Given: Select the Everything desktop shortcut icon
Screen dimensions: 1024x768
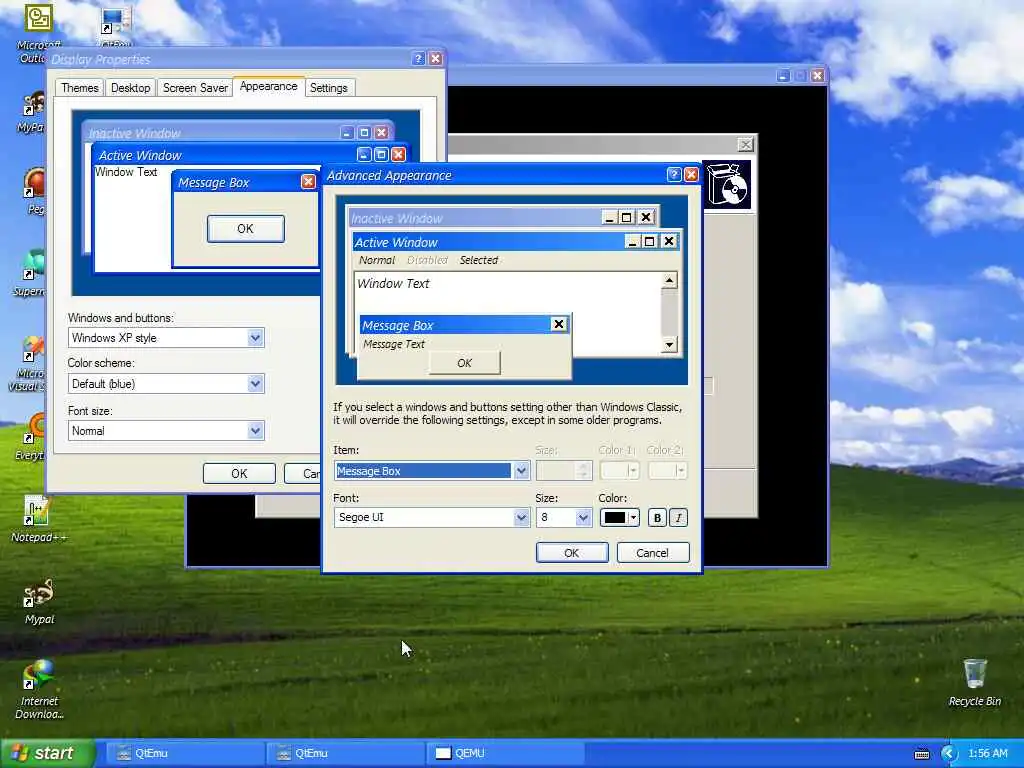Looking at the screenshot, I should tap(29, 438).
